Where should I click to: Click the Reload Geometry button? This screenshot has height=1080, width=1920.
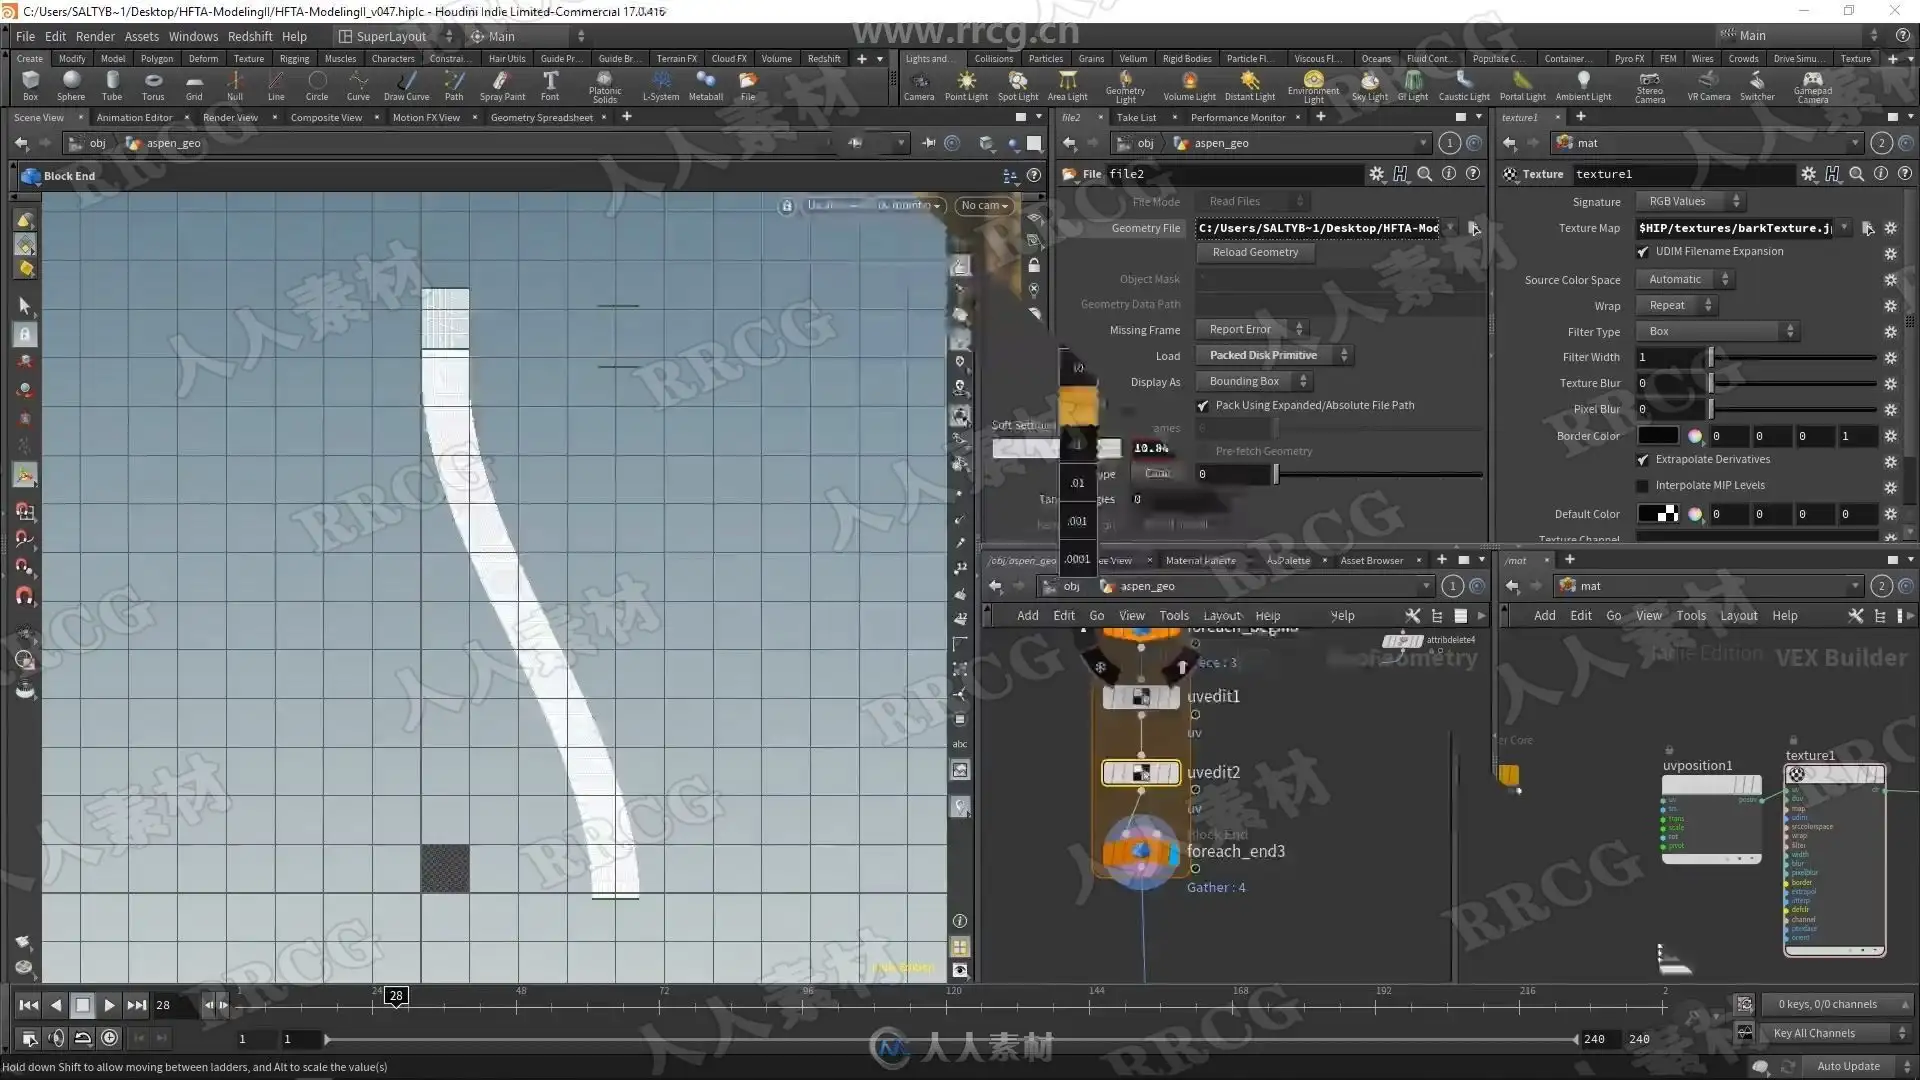tap(1255, 253)
